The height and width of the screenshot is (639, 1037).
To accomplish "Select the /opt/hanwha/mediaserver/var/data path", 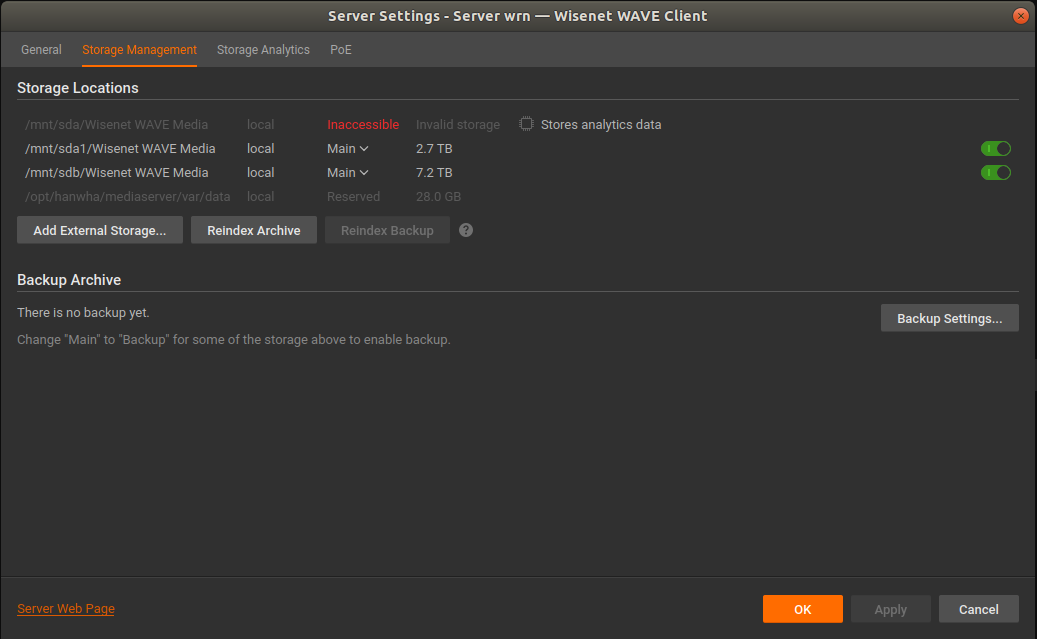I will click(128, 196).
